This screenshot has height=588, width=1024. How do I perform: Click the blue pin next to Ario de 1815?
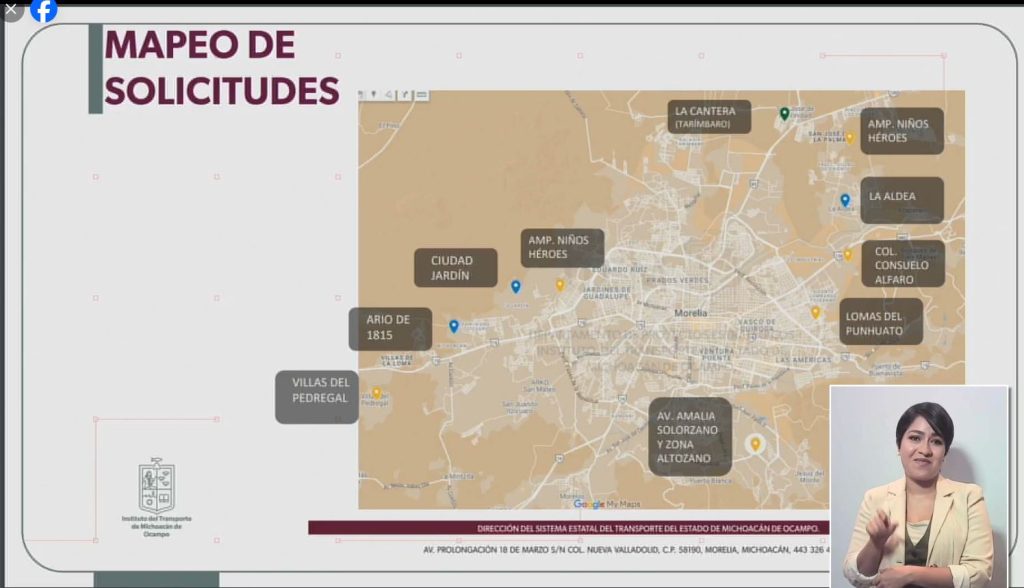tap(454, 326)
